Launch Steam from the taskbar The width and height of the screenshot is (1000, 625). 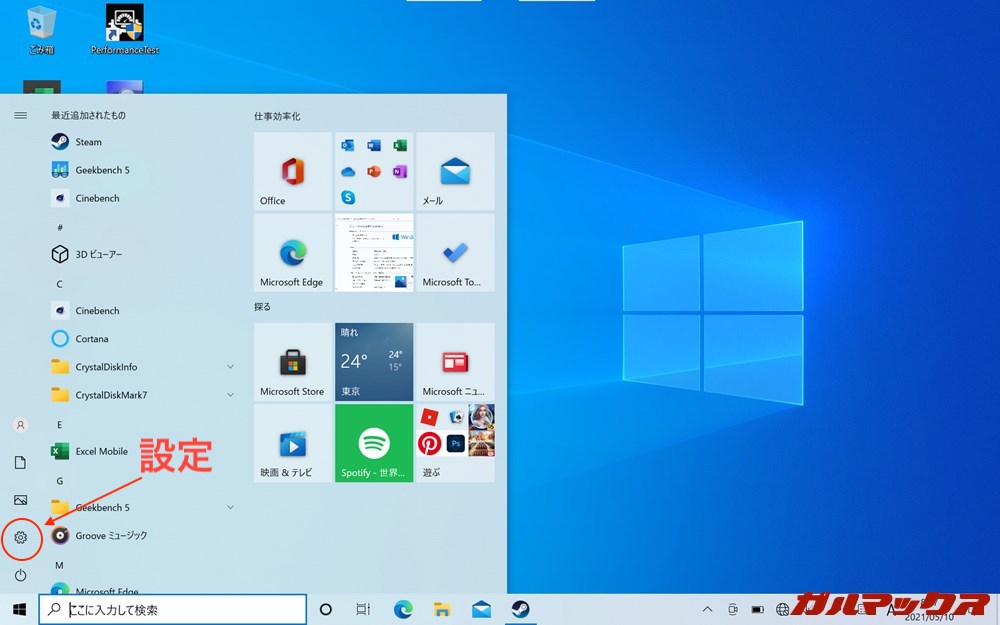click(x=521, y=607)
